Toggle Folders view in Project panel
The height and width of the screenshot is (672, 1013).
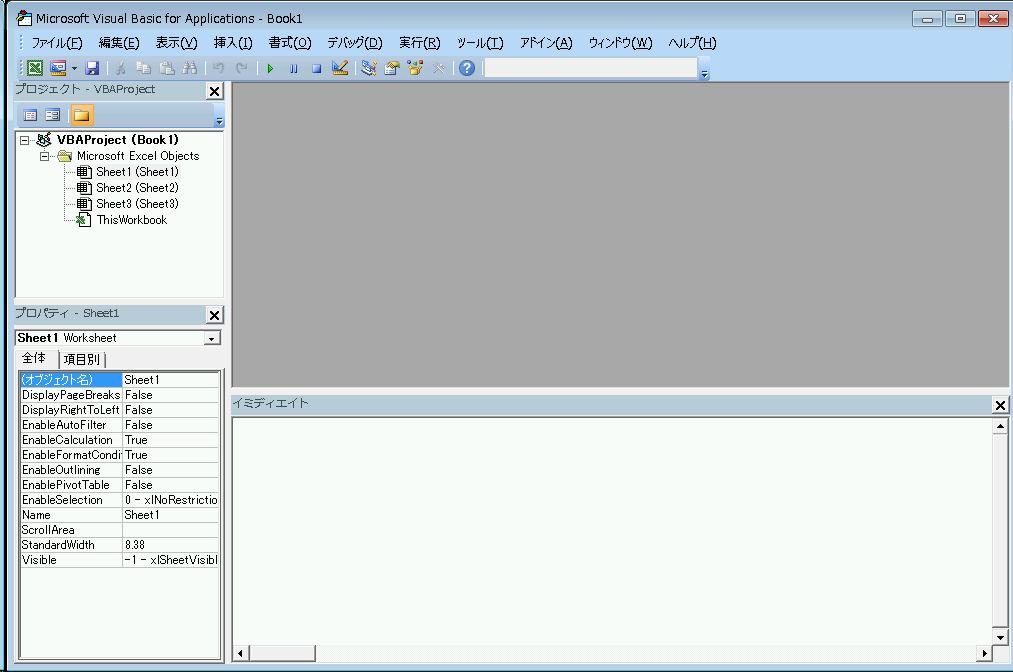(81, 115)
